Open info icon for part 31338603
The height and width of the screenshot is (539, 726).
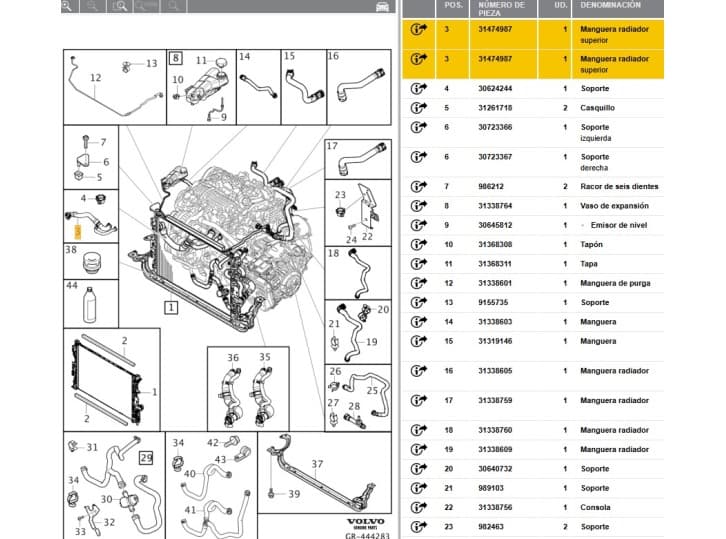(x=419, y=321)
